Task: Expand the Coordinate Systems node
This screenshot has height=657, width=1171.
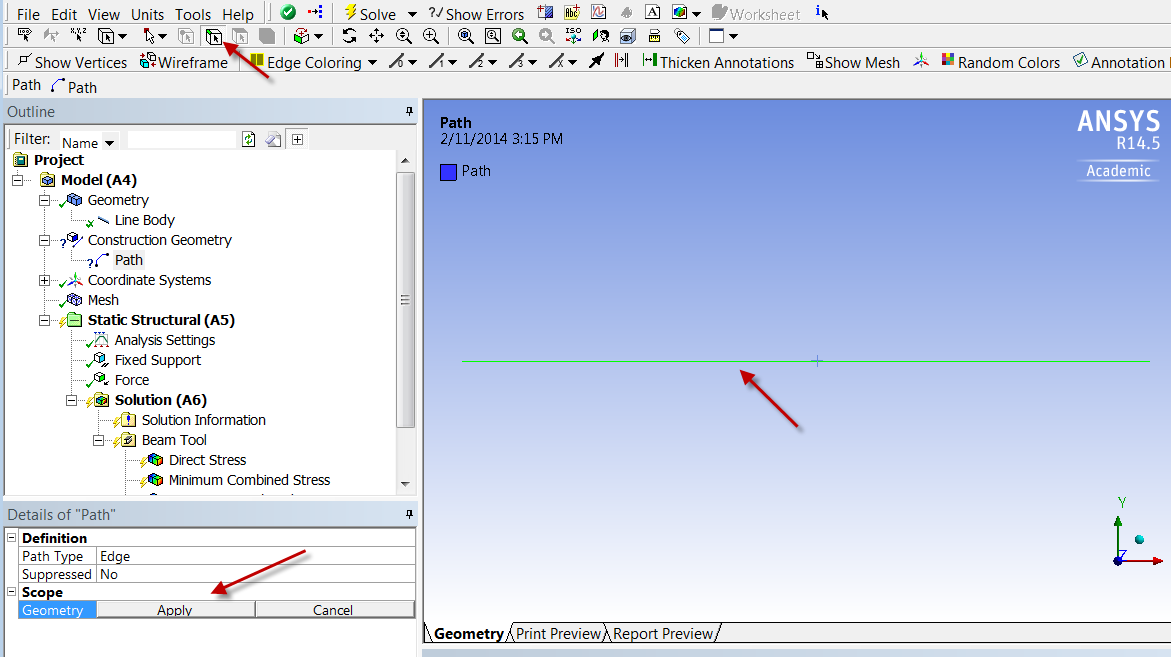Action: (x=44, y=280)
